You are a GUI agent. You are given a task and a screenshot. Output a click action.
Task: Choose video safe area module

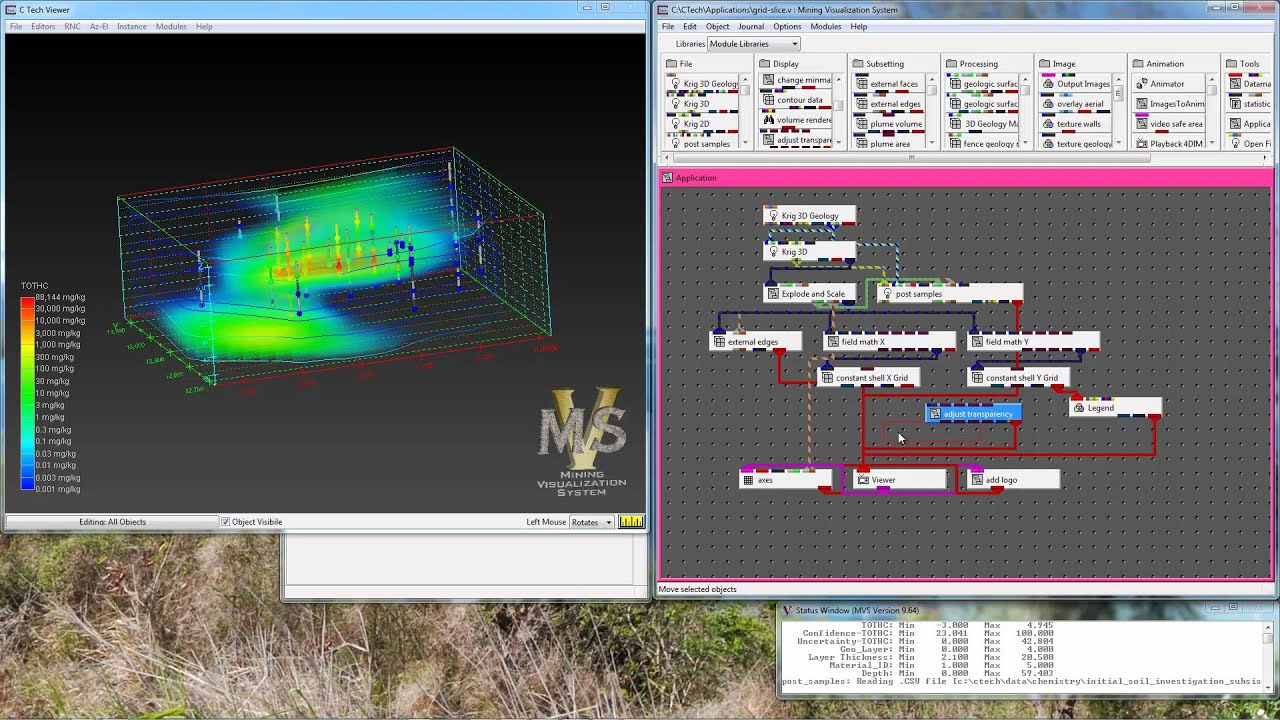point(1169,124)
